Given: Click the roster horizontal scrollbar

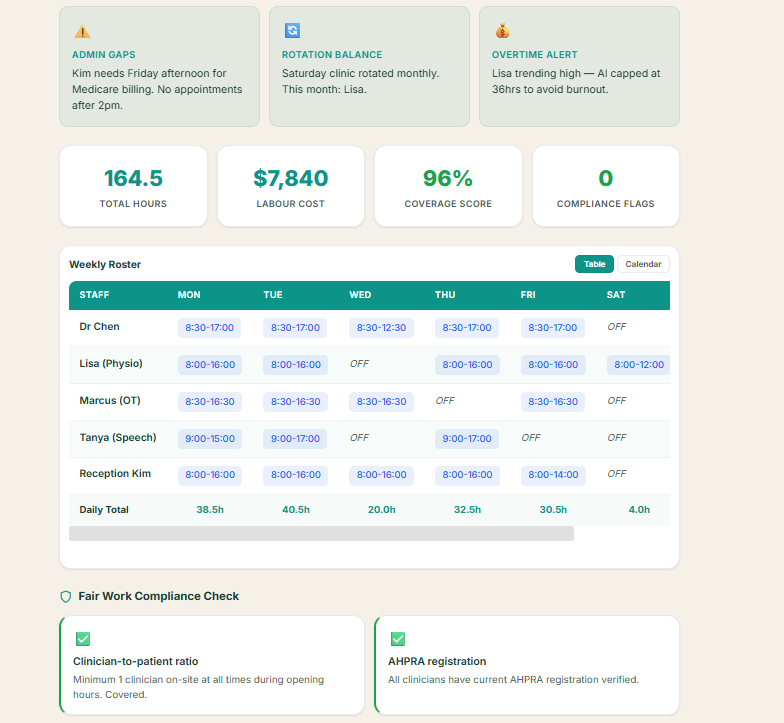Looking at the screenshot, I should coord(322,534).
